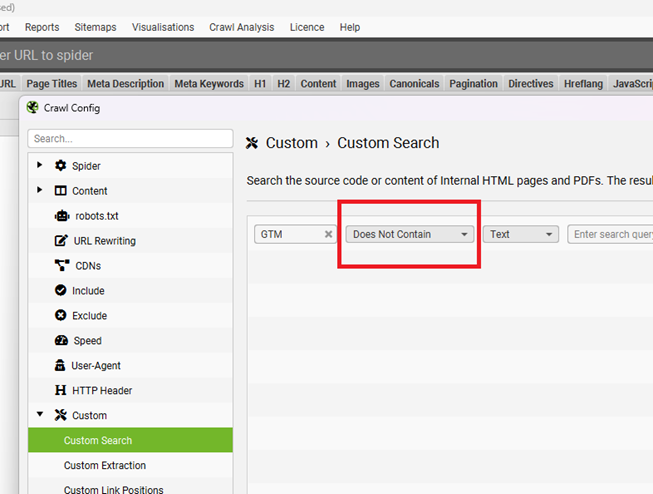Open the Licence menu
Viewport: 653px width, 494px height.
[307, 27]
